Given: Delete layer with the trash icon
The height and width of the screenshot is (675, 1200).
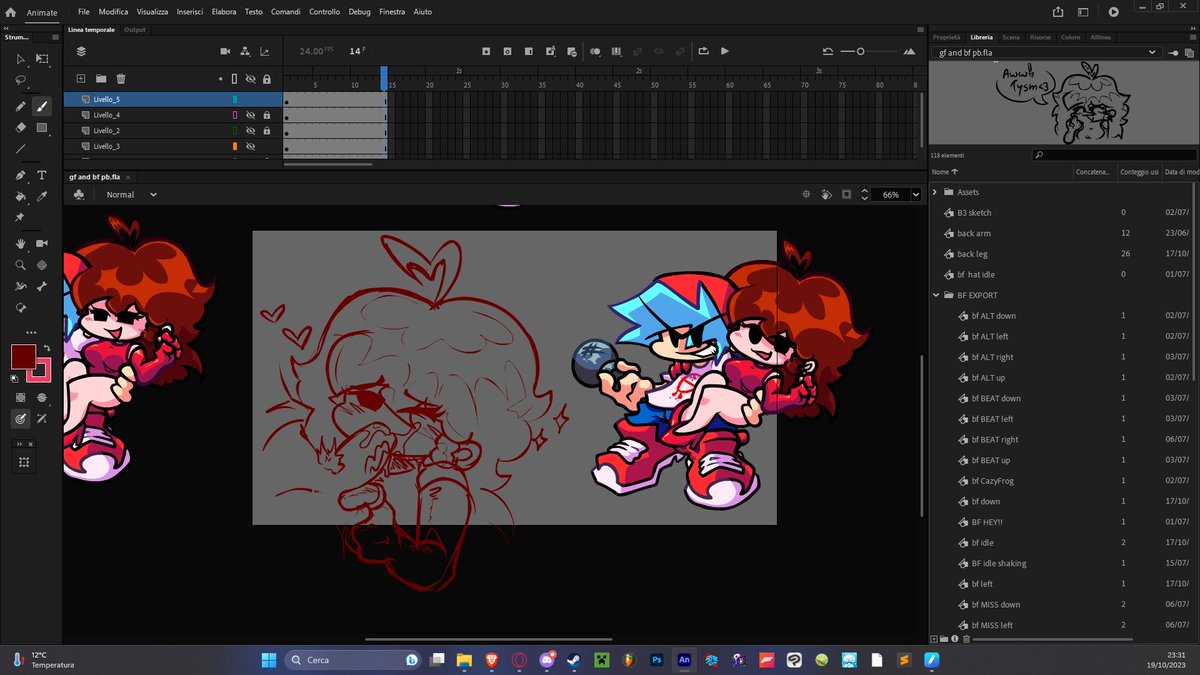Looking at the screenshot, I should (121, 78).
